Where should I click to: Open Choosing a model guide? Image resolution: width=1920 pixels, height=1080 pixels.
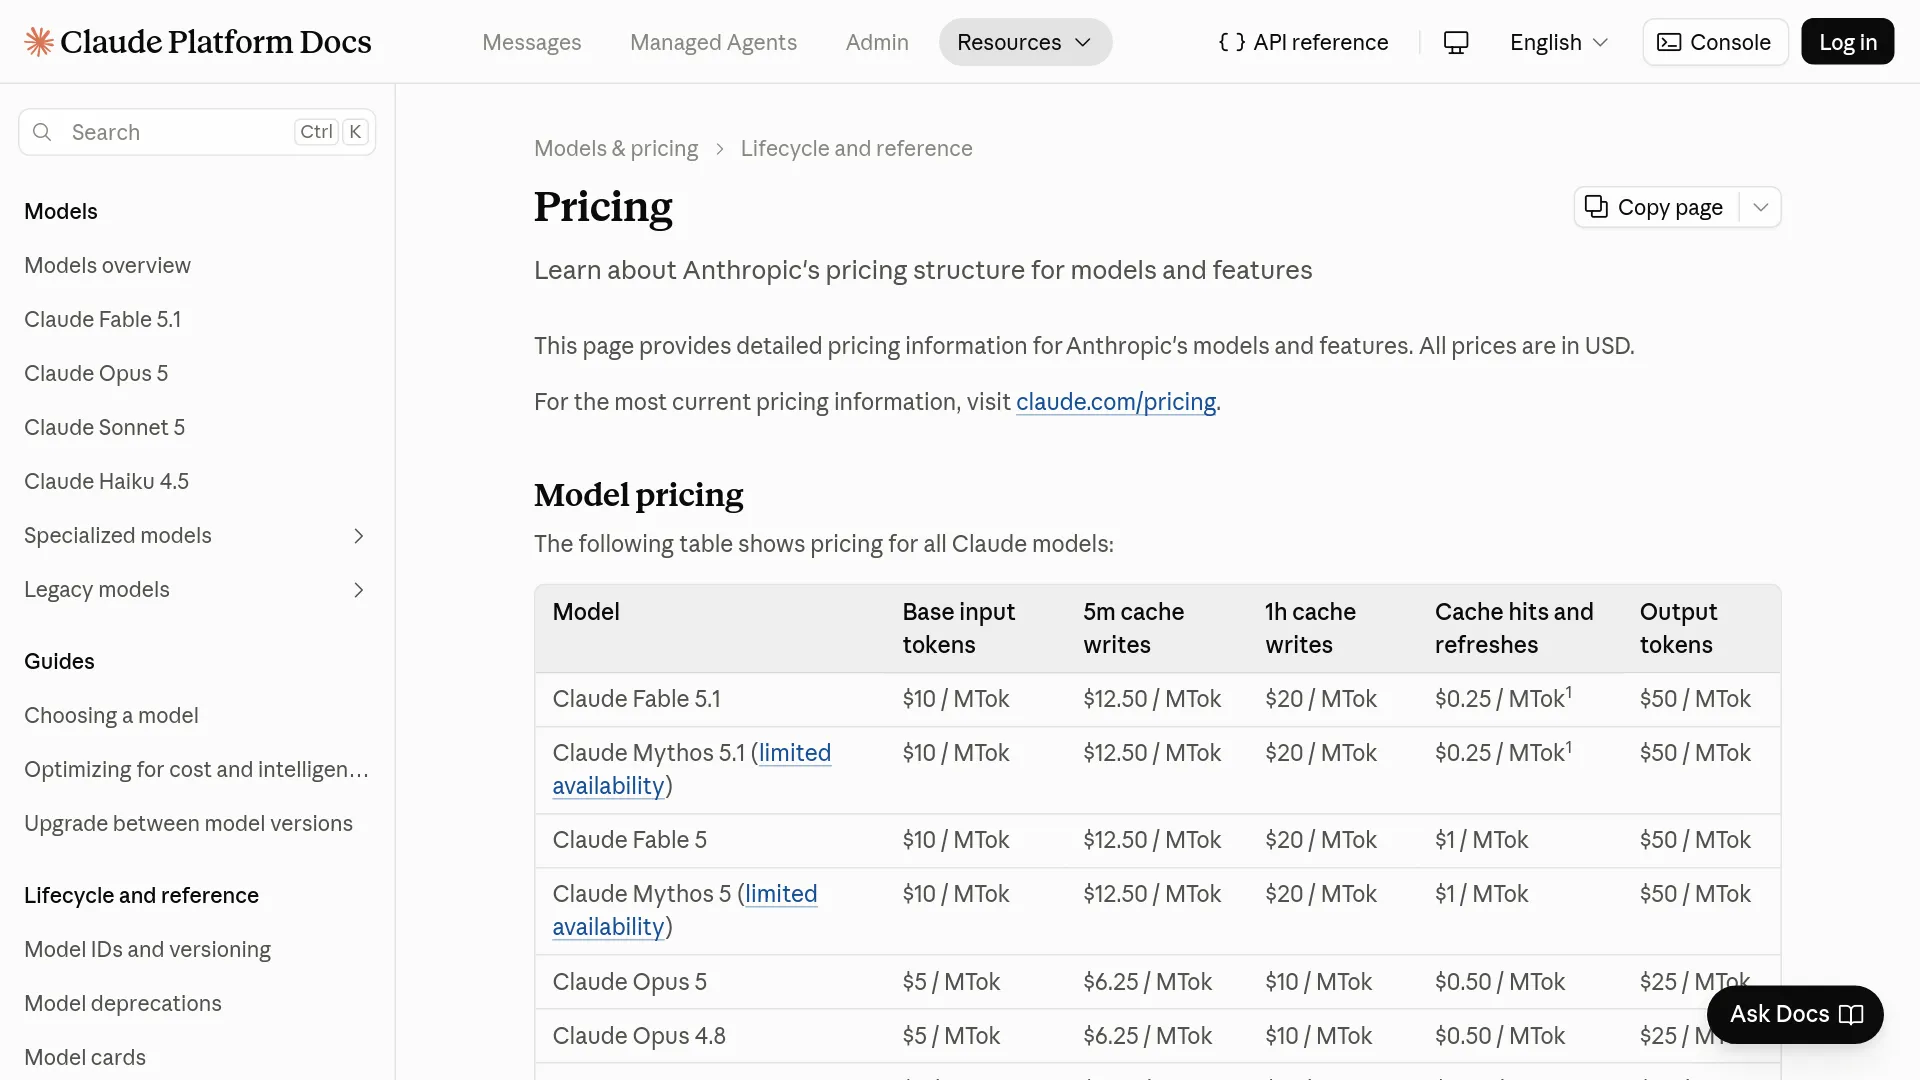point(111,715)
